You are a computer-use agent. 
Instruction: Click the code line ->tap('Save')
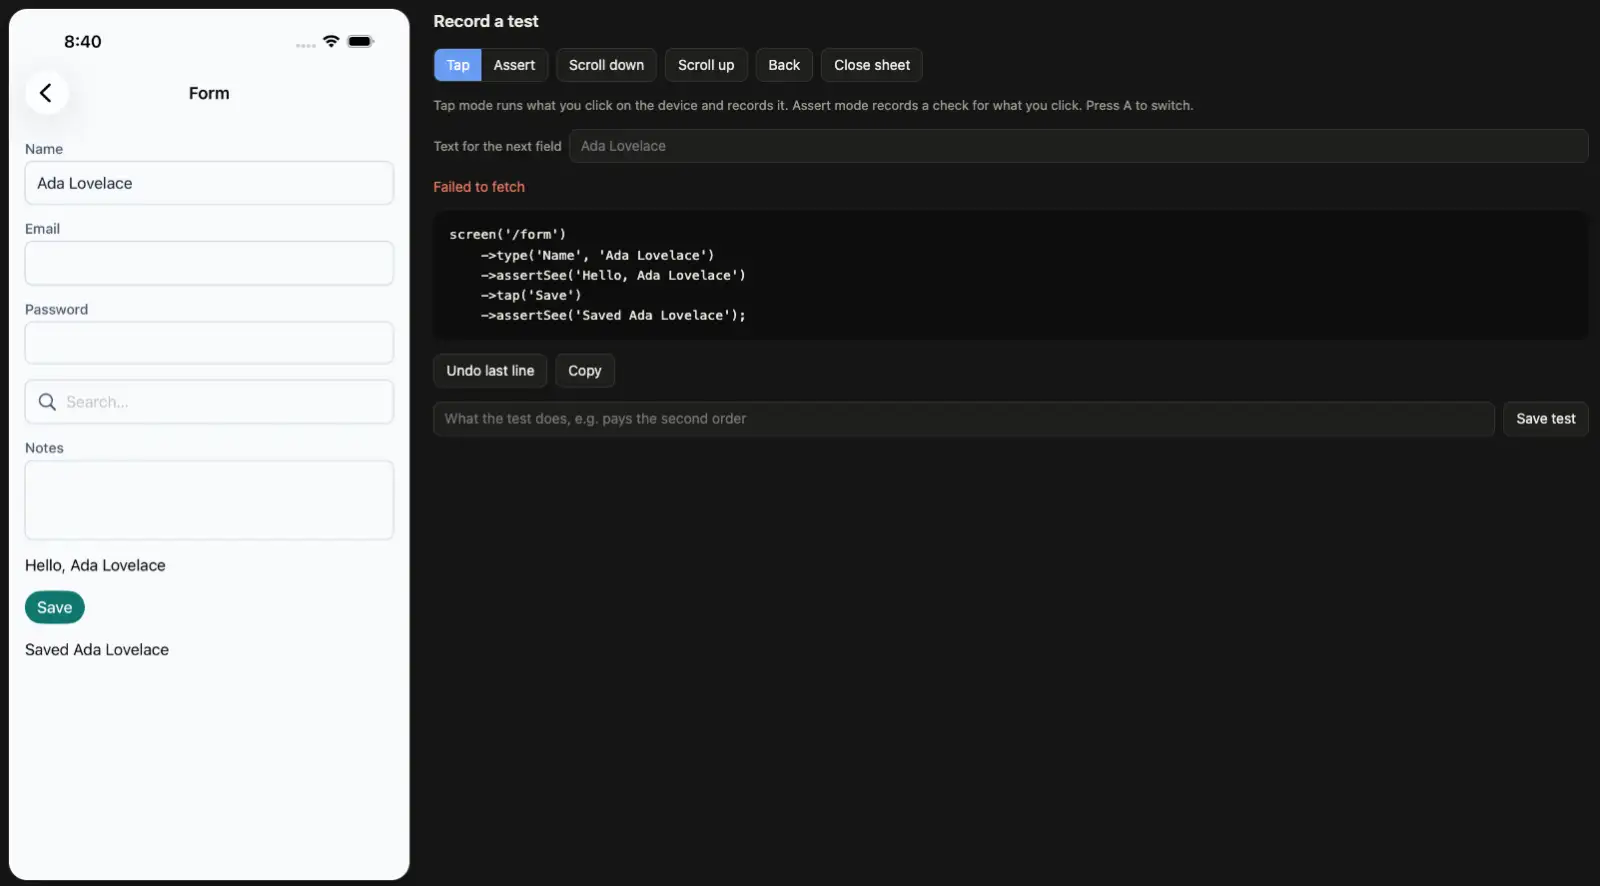click(x=531, y=295)
